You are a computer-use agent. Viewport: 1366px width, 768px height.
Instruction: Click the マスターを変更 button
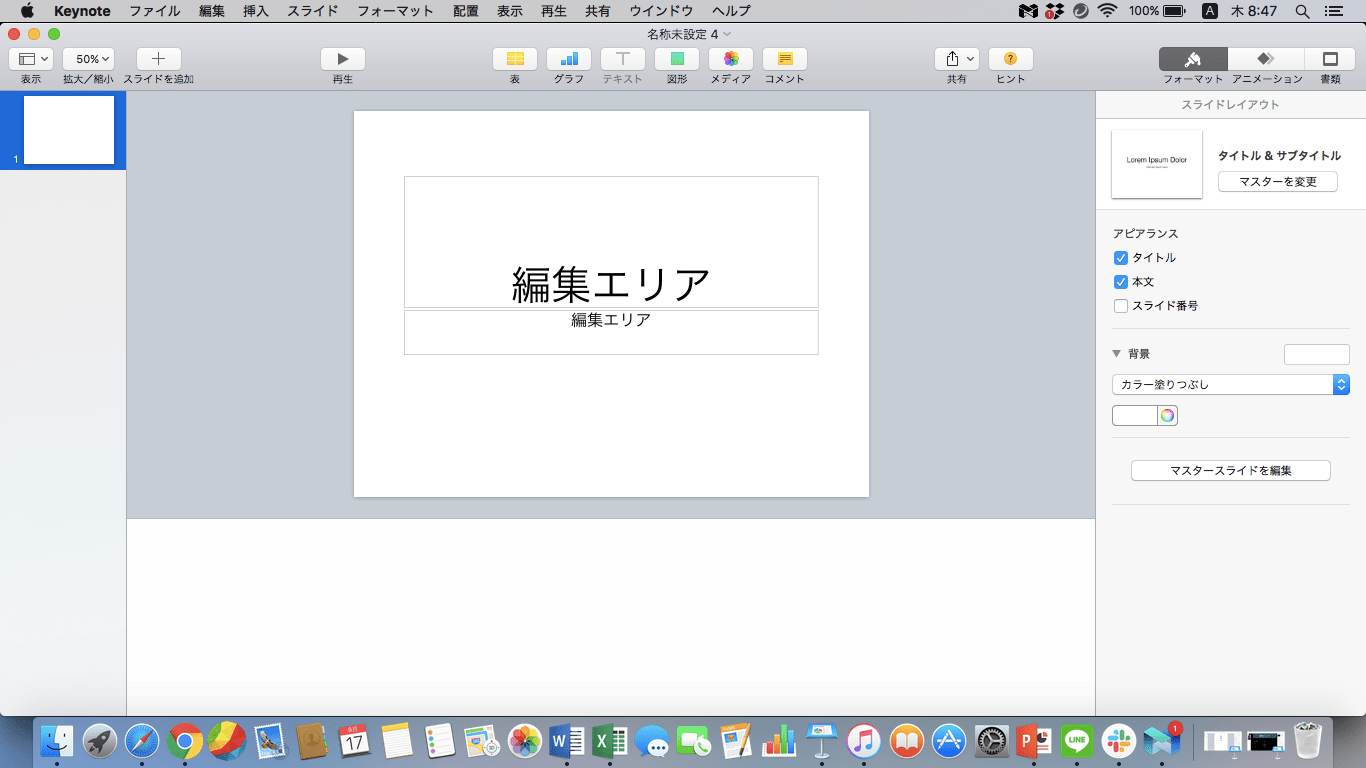point(1277,182)
